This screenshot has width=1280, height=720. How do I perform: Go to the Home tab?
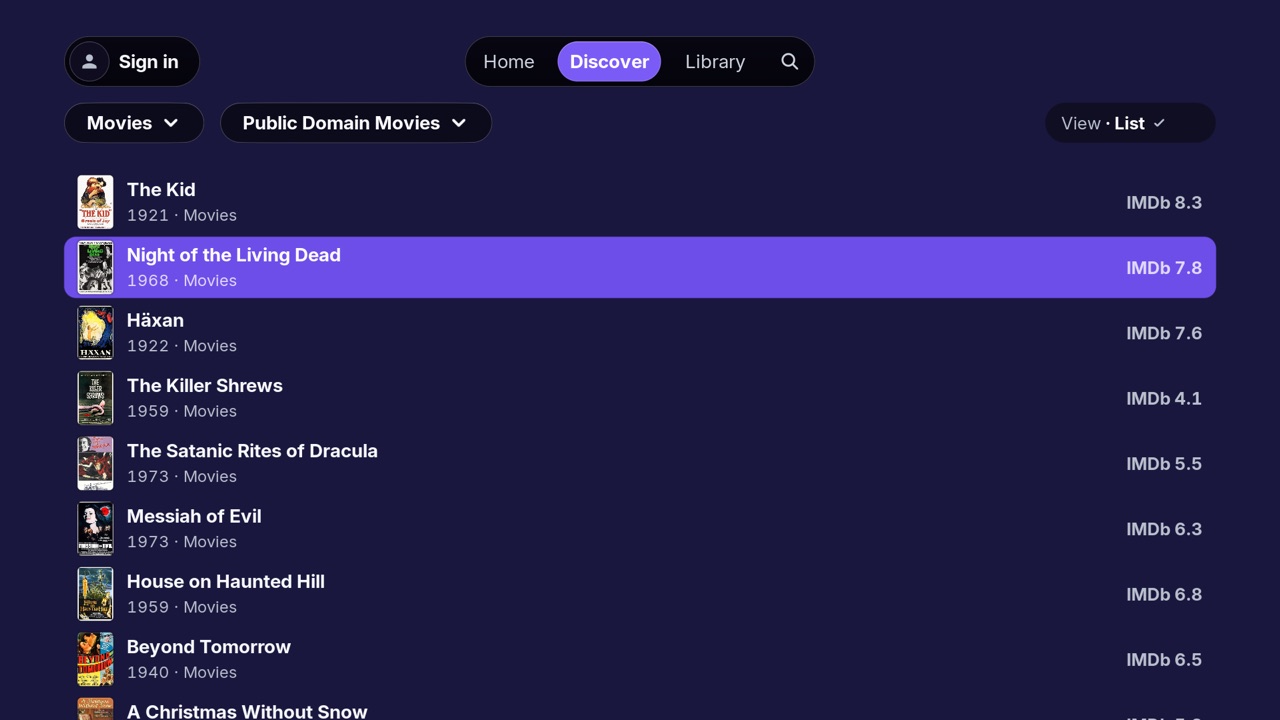pyautogui.click(x=509, y=61)
